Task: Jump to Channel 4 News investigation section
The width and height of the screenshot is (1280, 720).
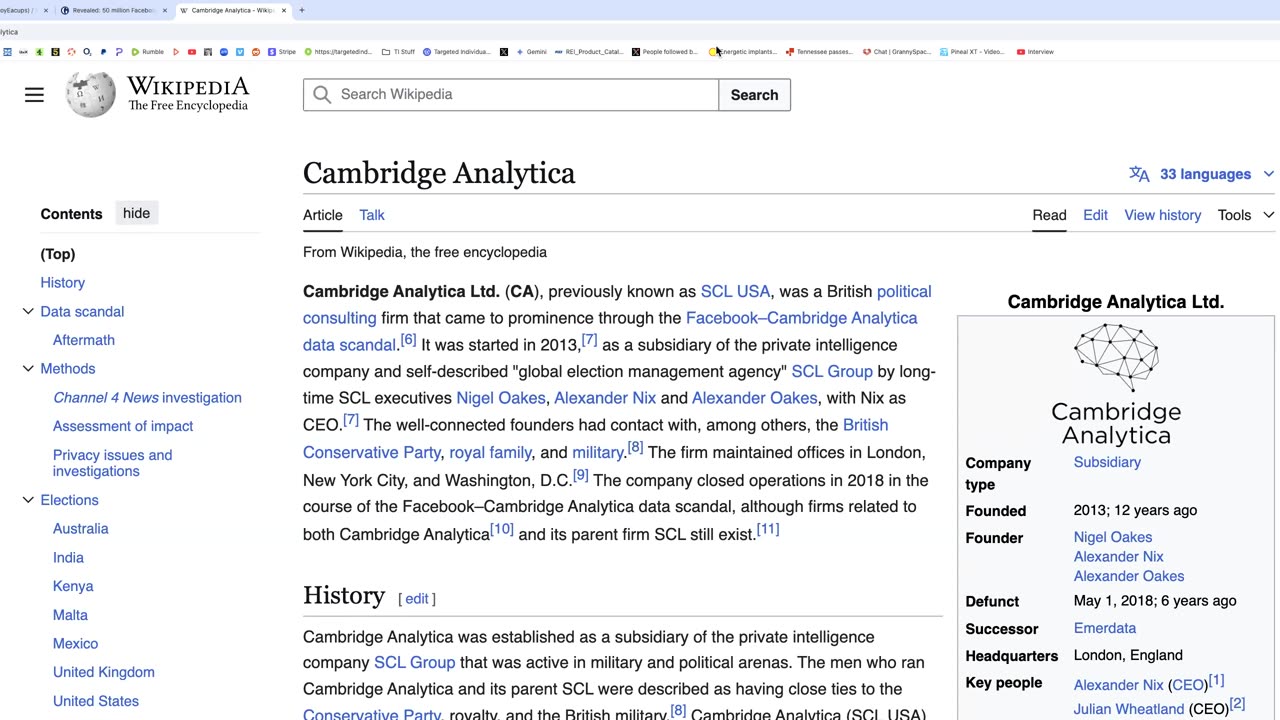Action: (147, 397)
